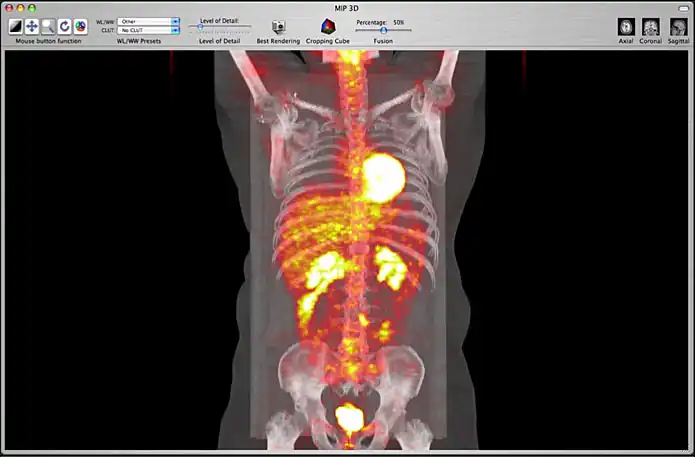Click the Level of Detail slider

coord(219,28)
